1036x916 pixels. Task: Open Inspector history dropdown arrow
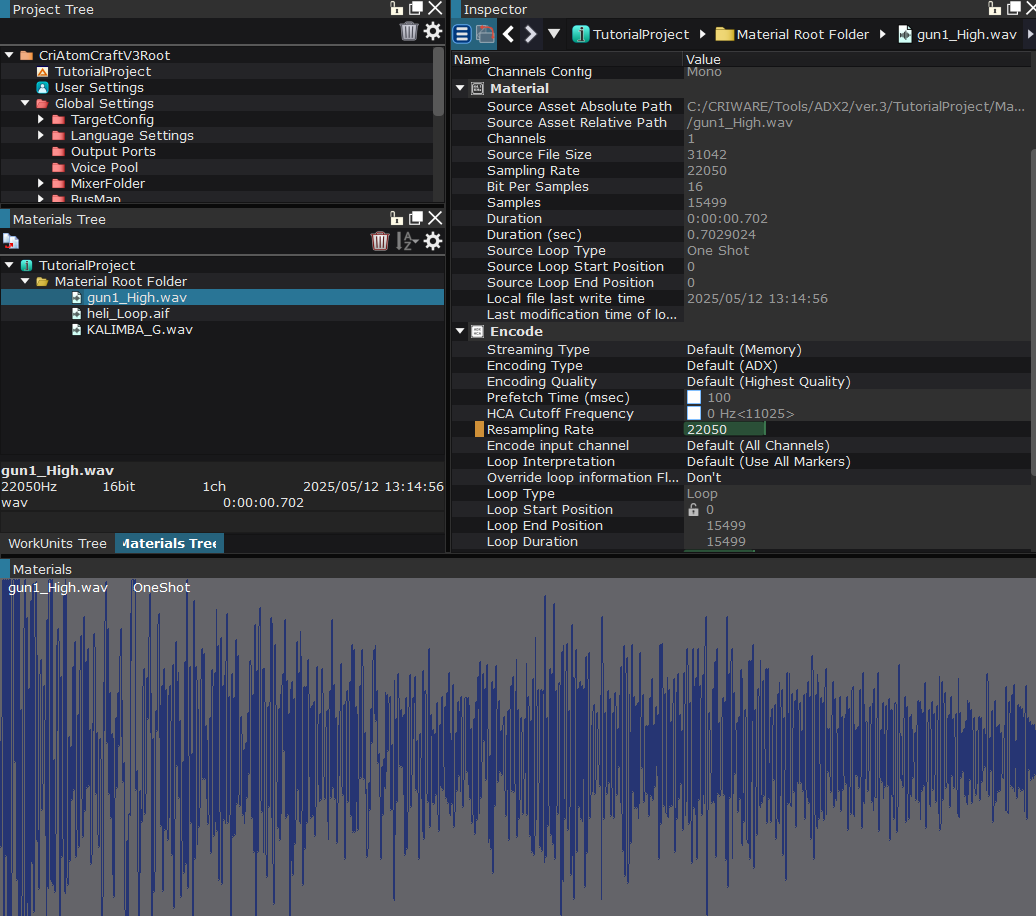pyautogui.click(x=554, y=34)
